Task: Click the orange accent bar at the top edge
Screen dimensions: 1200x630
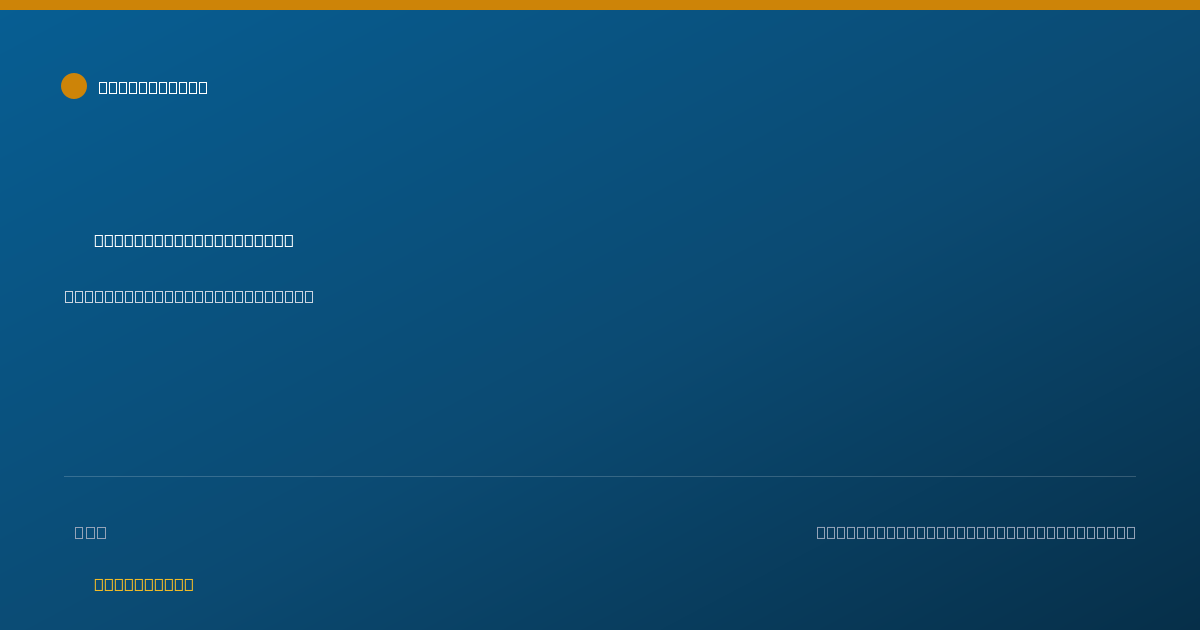Action: (x=600, y=5)
